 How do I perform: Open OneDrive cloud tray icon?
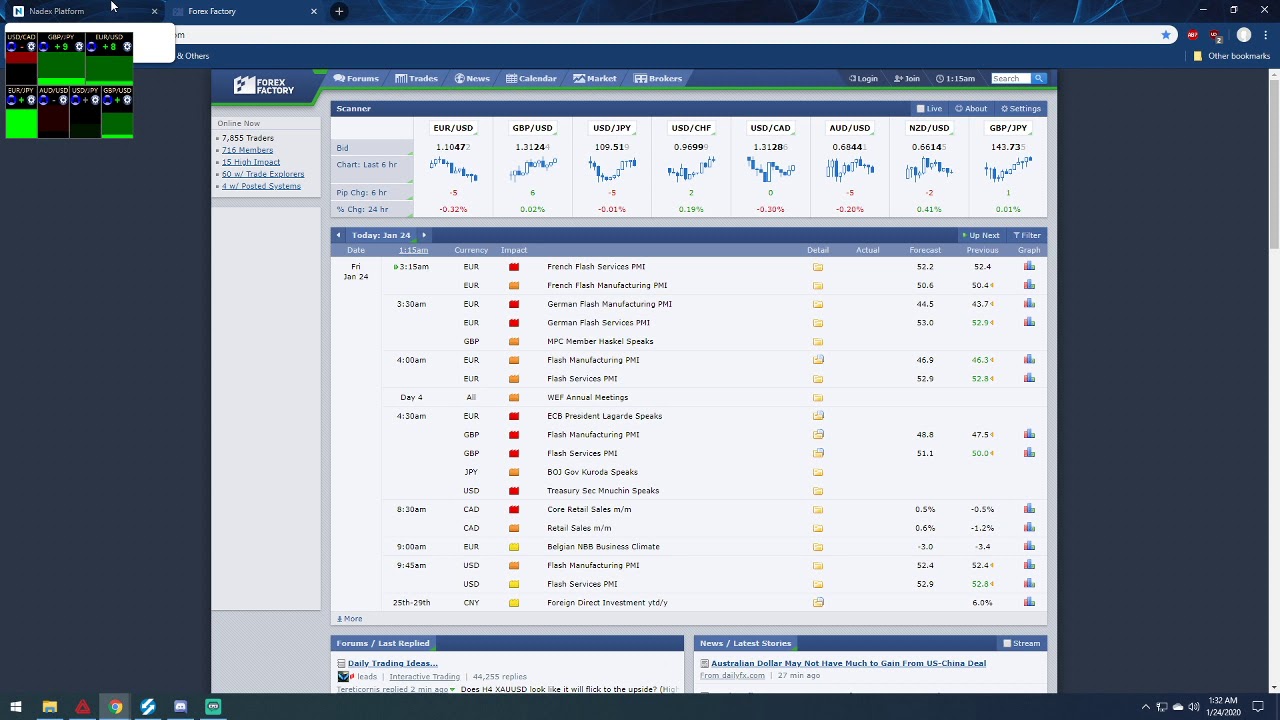[x=1178, y=707]
